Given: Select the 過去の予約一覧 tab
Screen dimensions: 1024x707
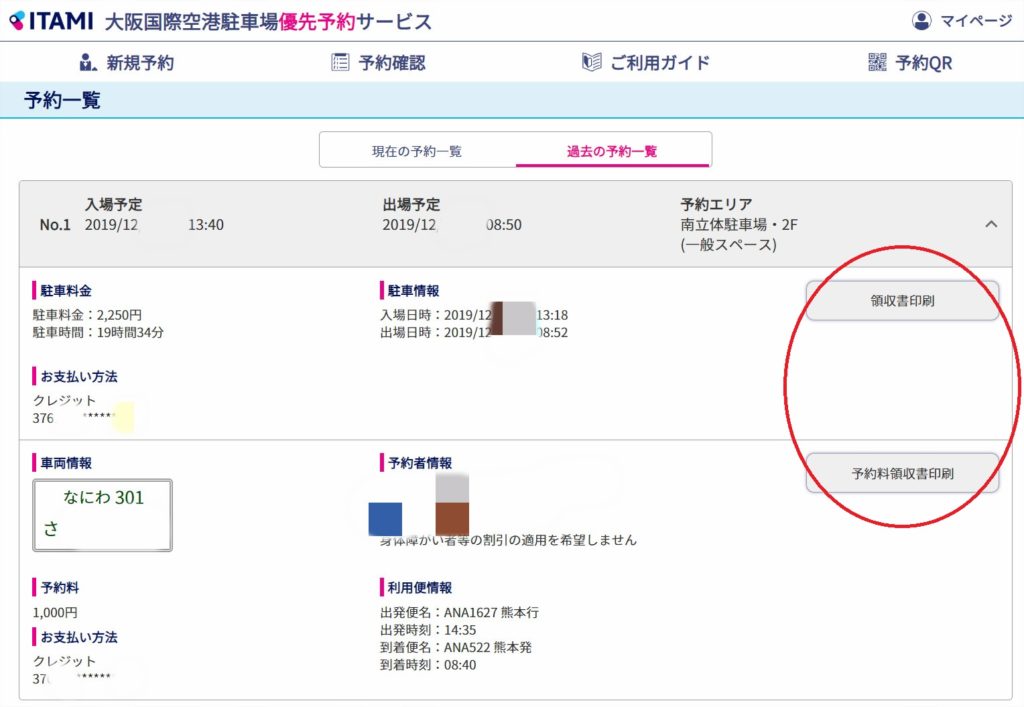Looking at the screenshot, I should pos(612,151).
